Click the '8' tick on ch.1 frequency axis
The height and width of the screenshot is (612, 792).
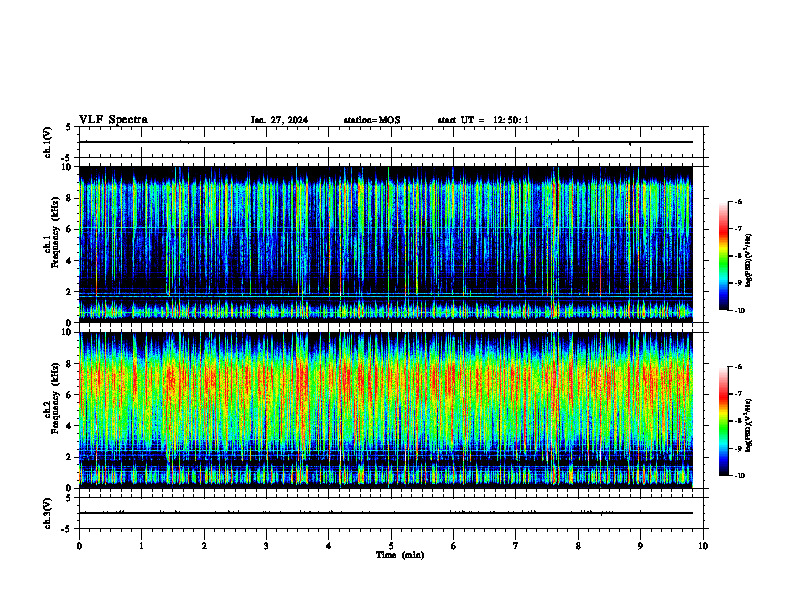[70, 198]
